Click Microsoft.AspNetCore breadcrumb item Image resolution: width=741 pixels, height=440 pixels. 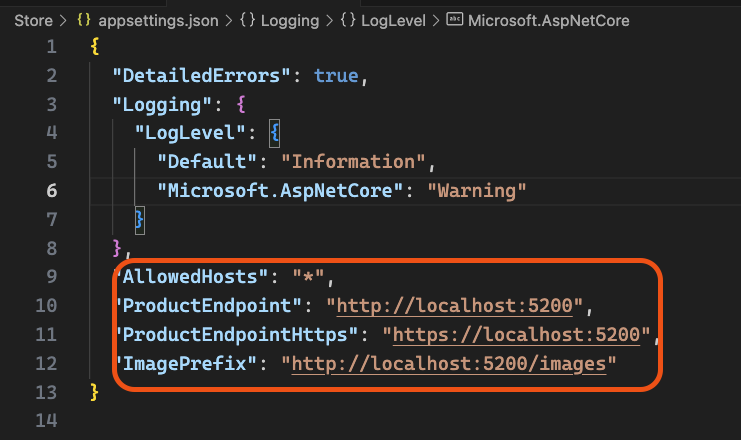coord(549,21)
